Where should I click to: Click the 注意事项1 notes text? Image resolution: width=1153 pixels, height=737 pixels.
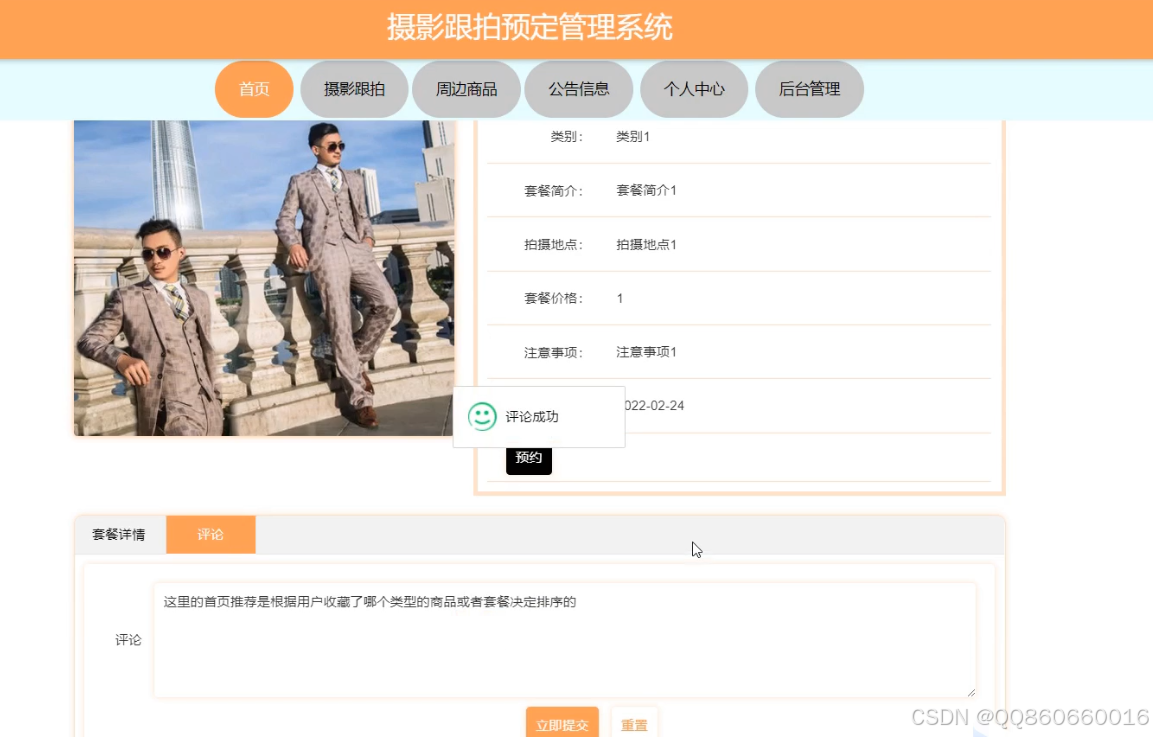pyautogui.click(x=650, y=352)
